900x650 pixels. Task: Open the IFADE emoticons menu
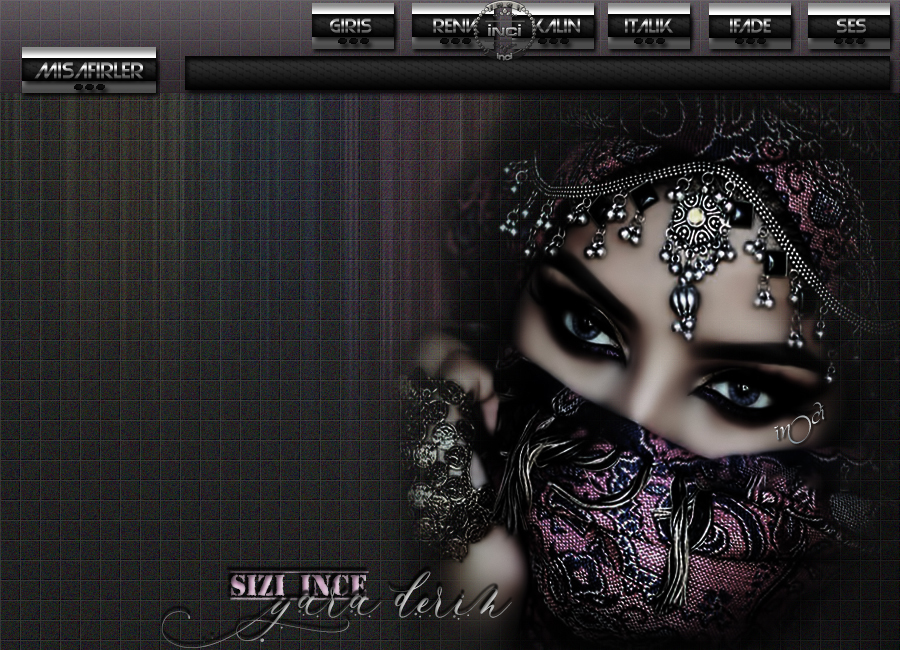coord(749,26)
